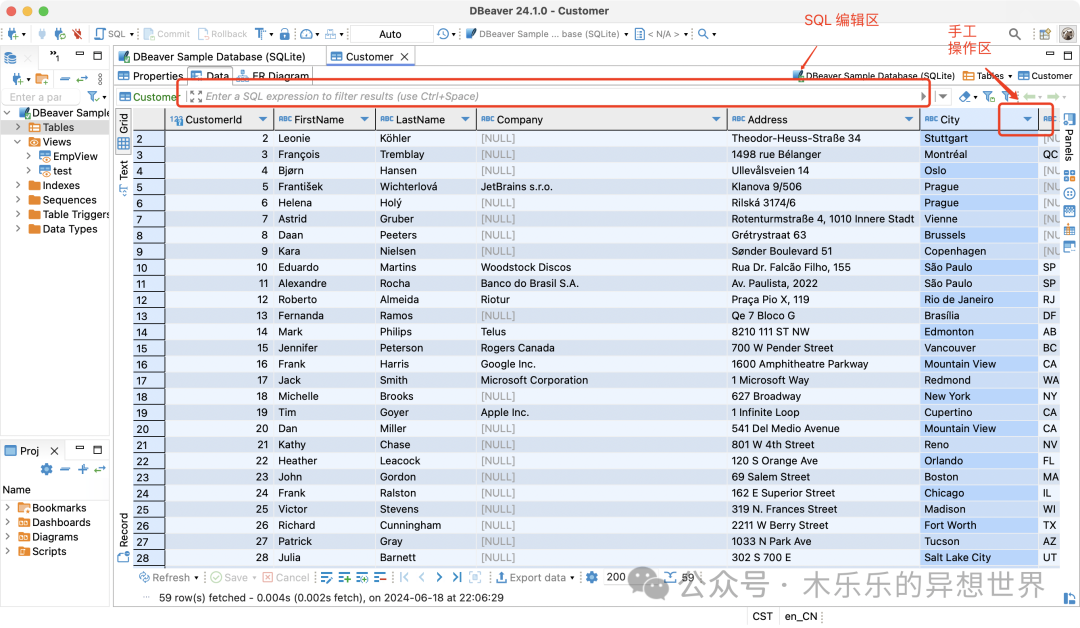Click the transaction log clock icon
This screenshot has height=628, width=1080.
click(x=443, y=34)
